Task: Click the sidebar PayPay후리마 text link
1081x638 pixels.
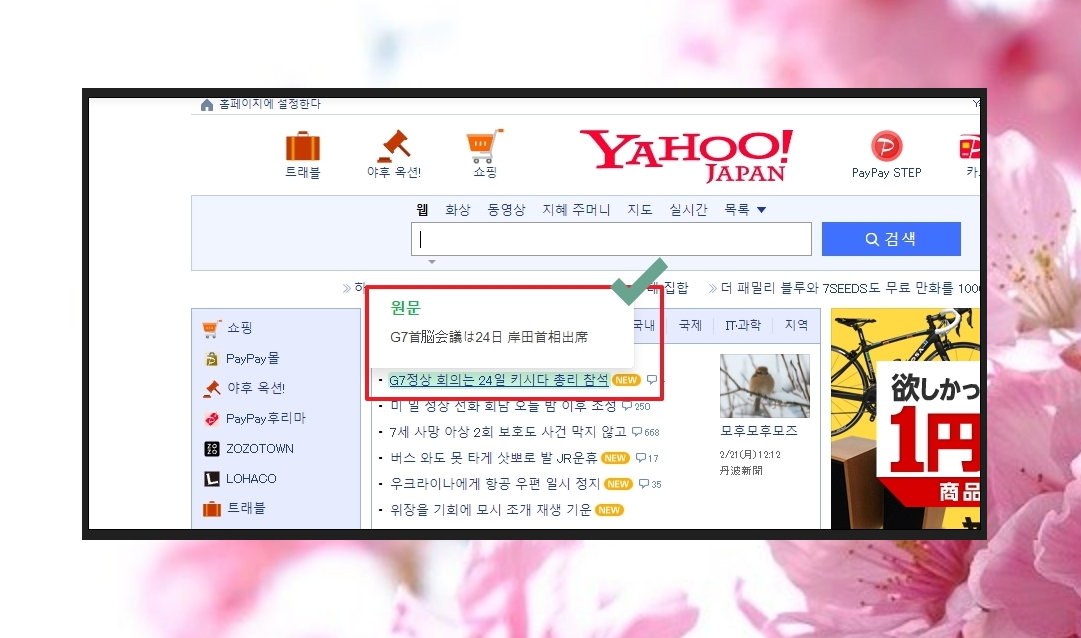Action: [265, 419]
